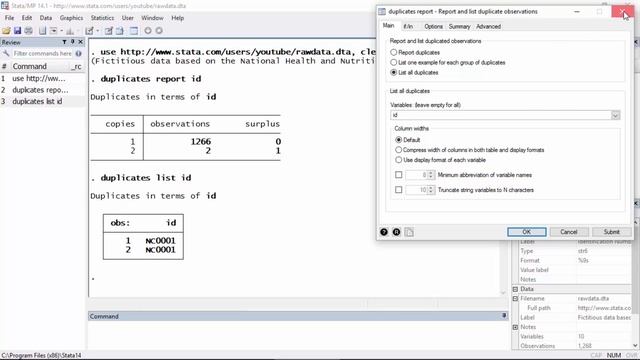This screenshot has width=640, height=360.
Task: Open the Window menu
Action: click(152, 18)
